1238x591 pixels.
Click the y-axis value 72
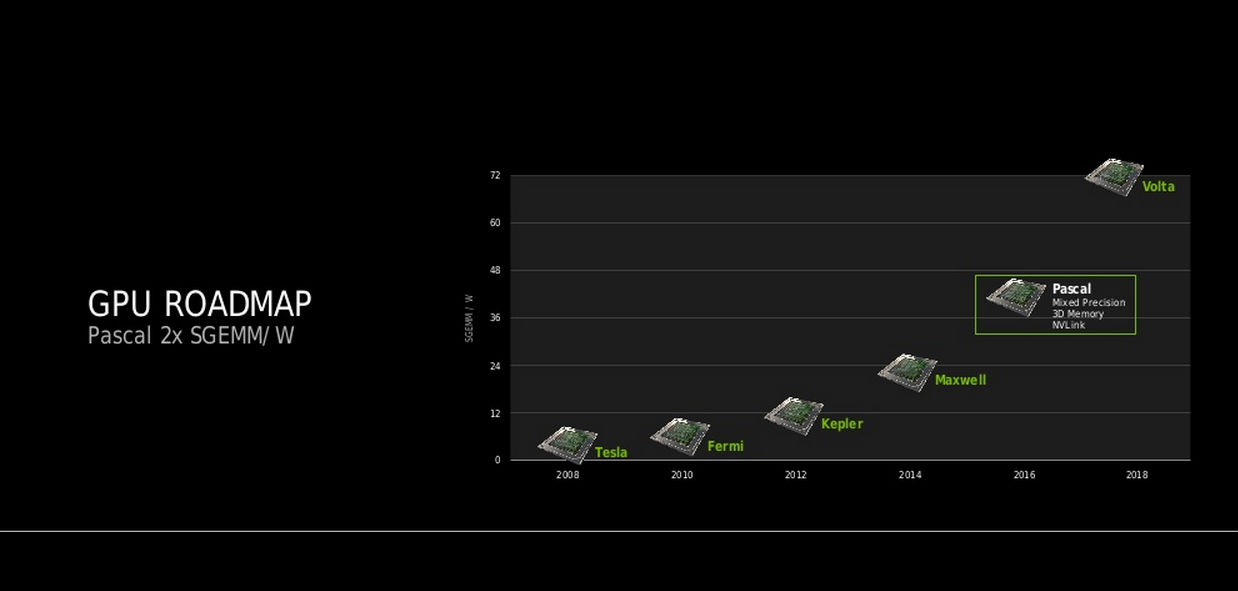coord(495,176)
